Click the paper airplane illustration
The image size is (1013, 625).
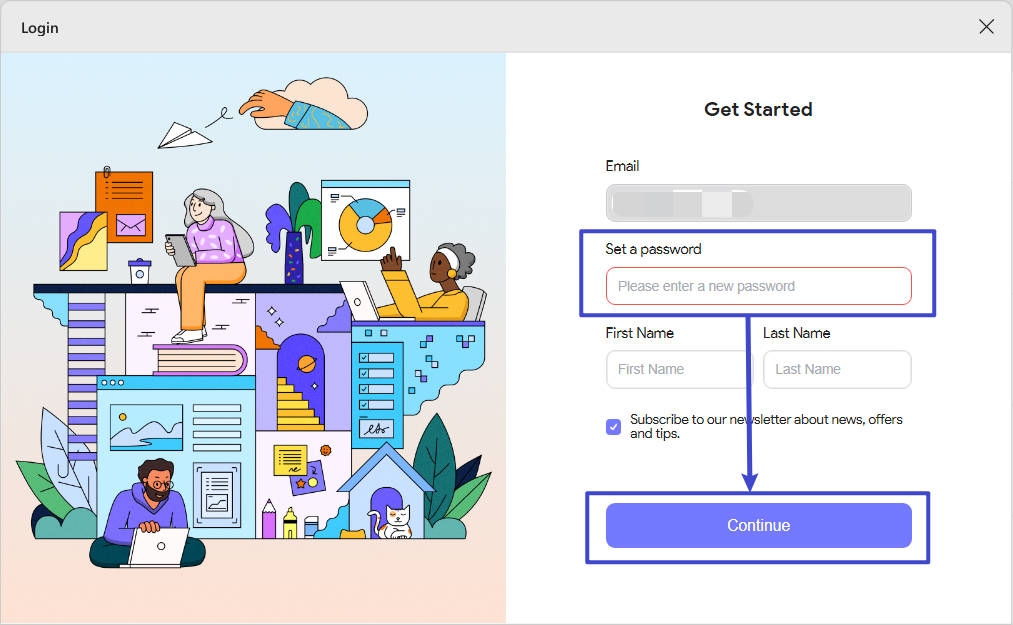pyautogui.click(x=183, y=134)
